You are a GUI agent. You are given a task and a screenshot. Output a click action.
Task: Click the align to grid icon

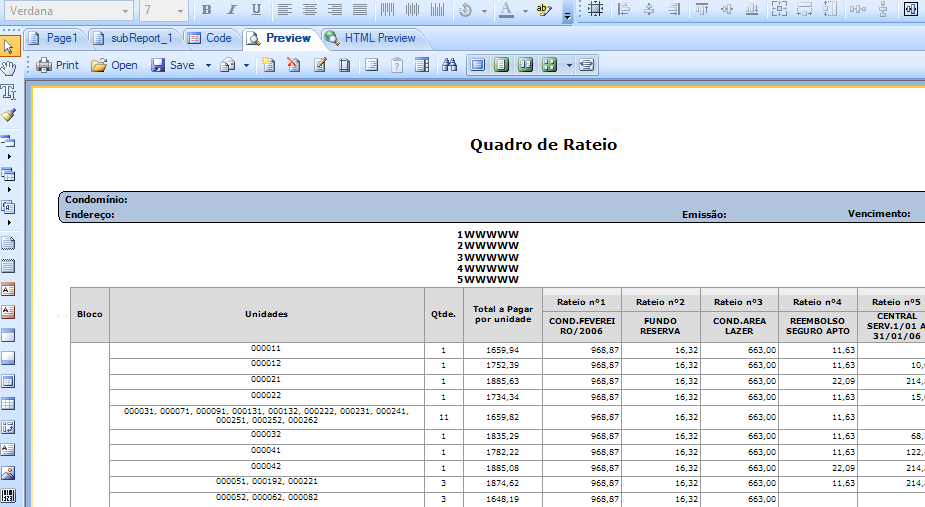595,9
